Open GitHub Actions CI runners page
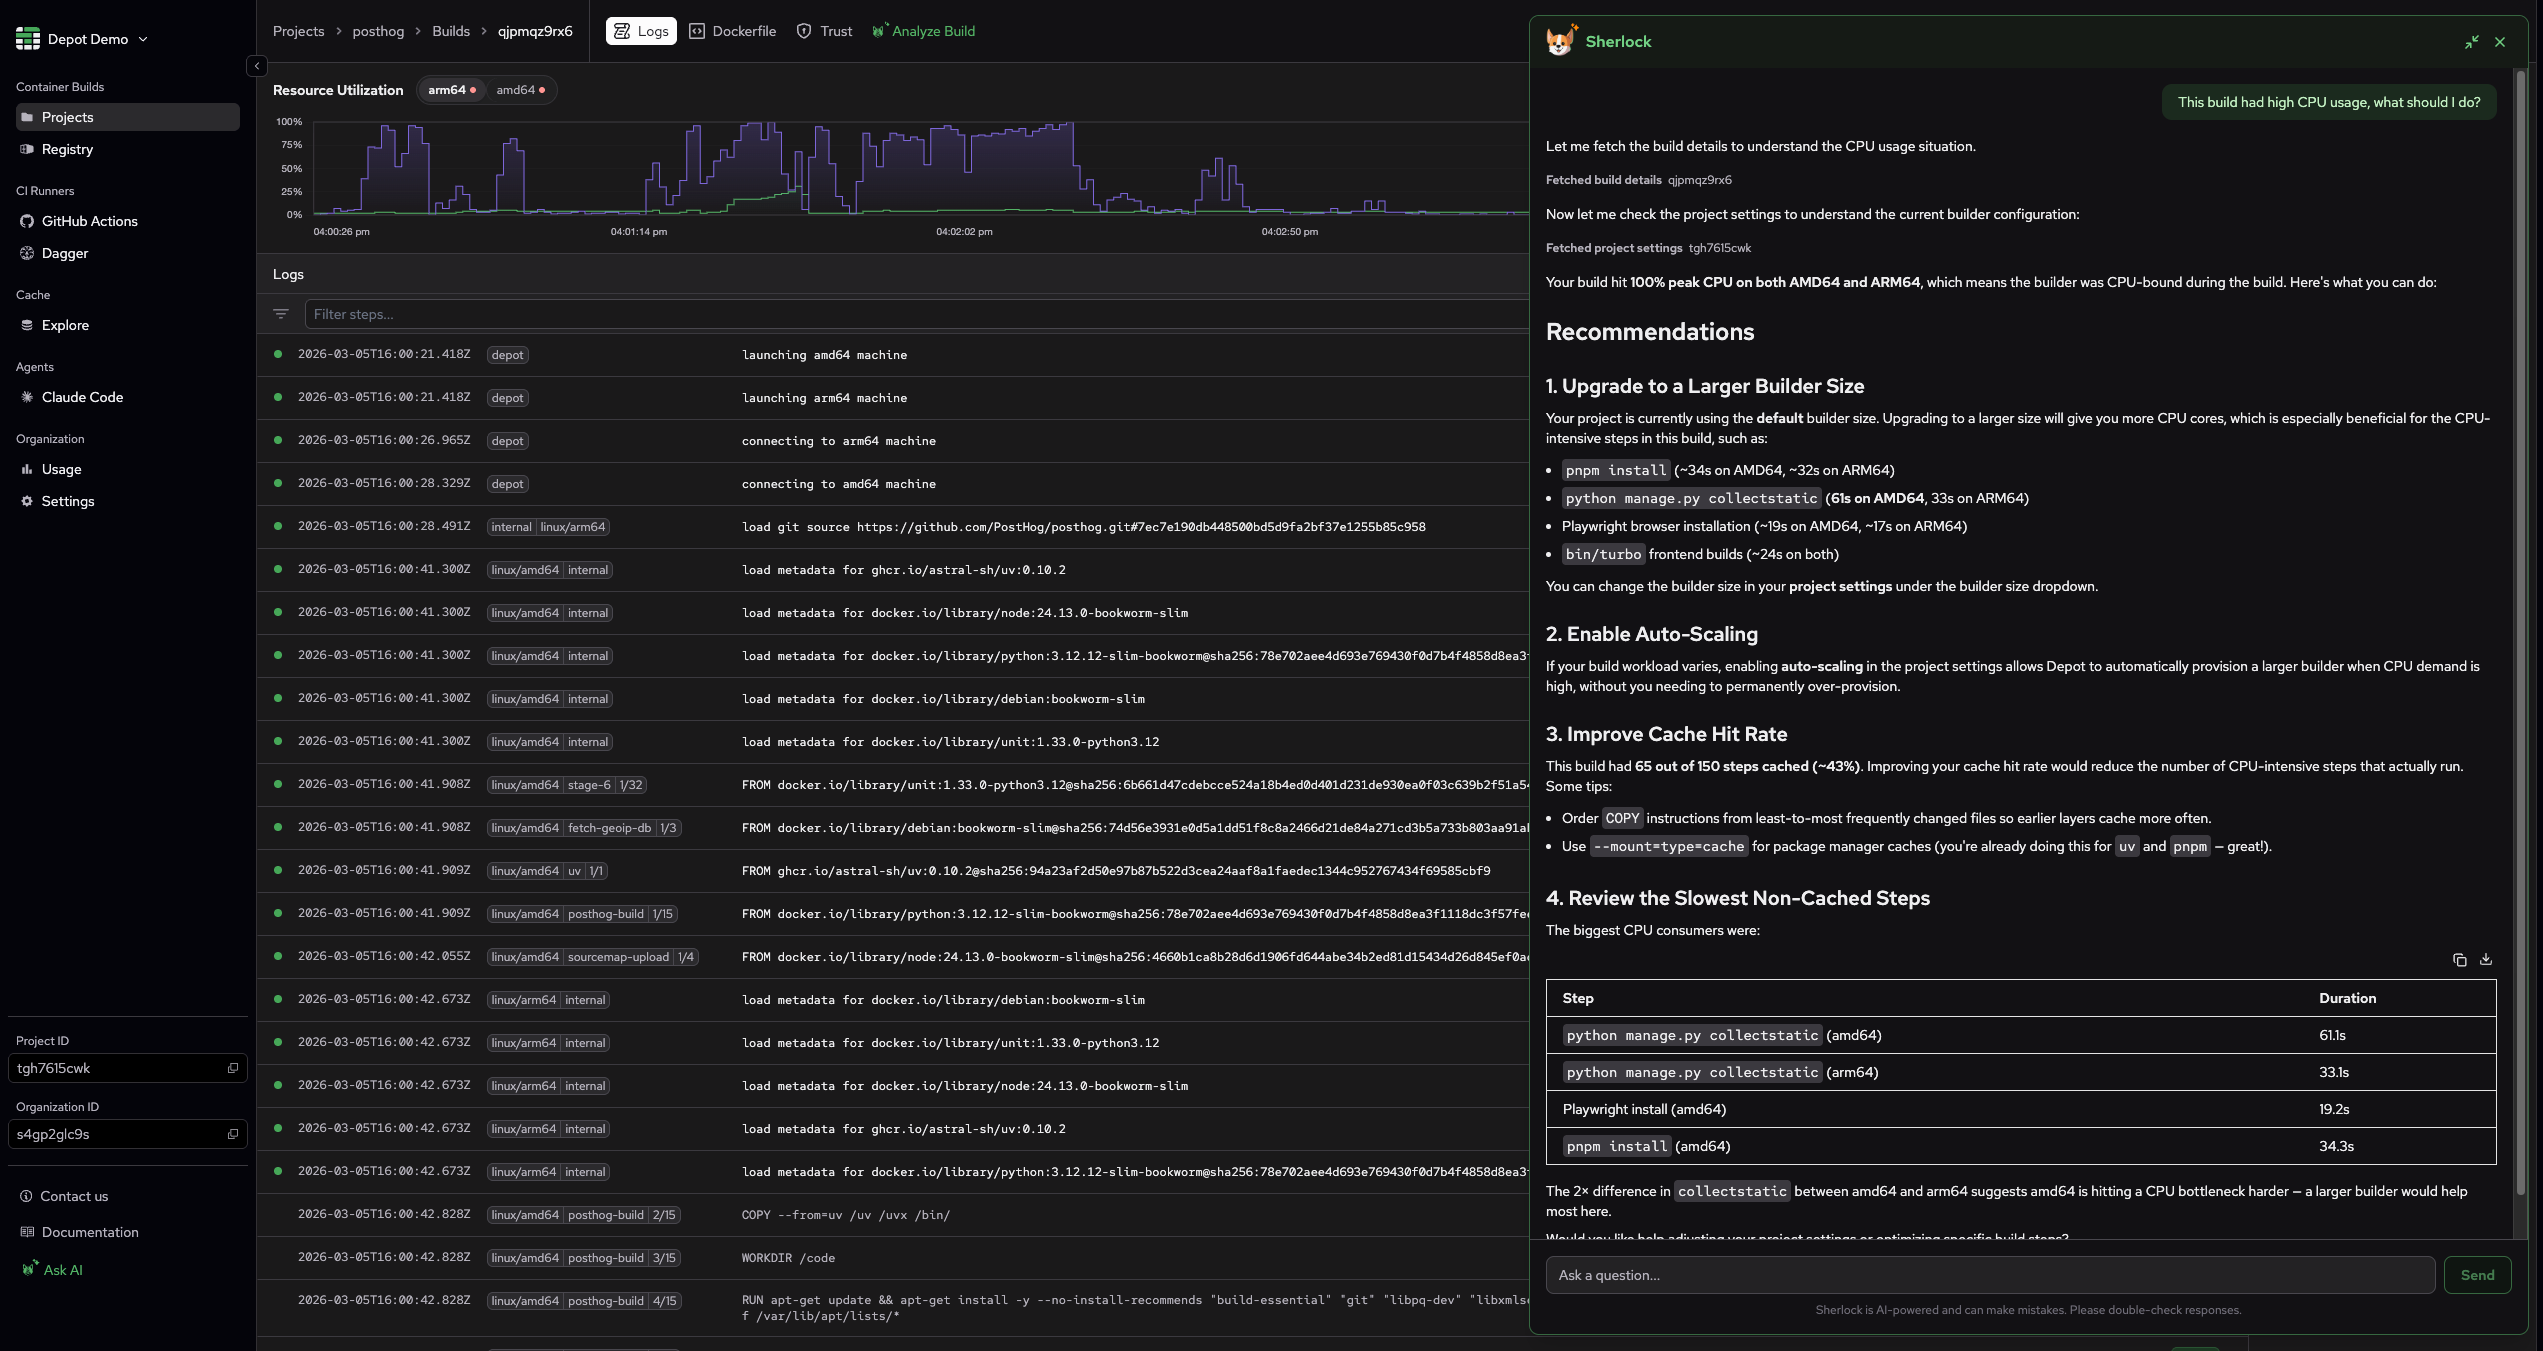Image resolution: width=2543 pixels, height=1351 pixels. pos(89,221)
